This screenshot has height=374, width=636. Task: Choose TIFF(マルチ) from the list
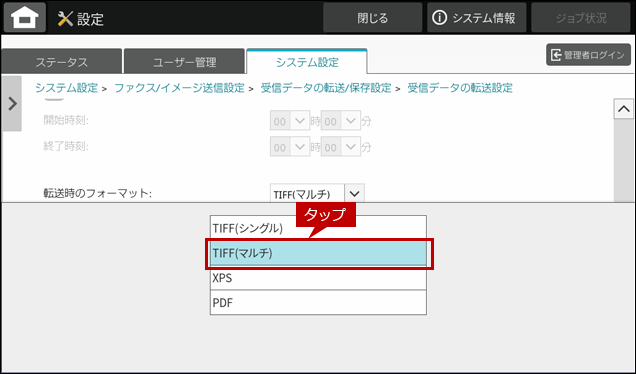click(x=318, y=253)
